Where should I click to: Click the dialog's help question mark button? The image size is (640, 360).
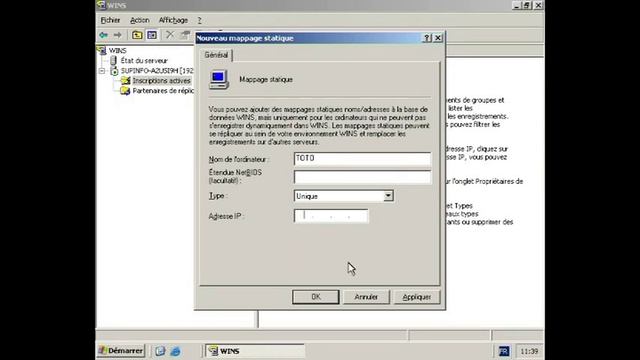427,38
